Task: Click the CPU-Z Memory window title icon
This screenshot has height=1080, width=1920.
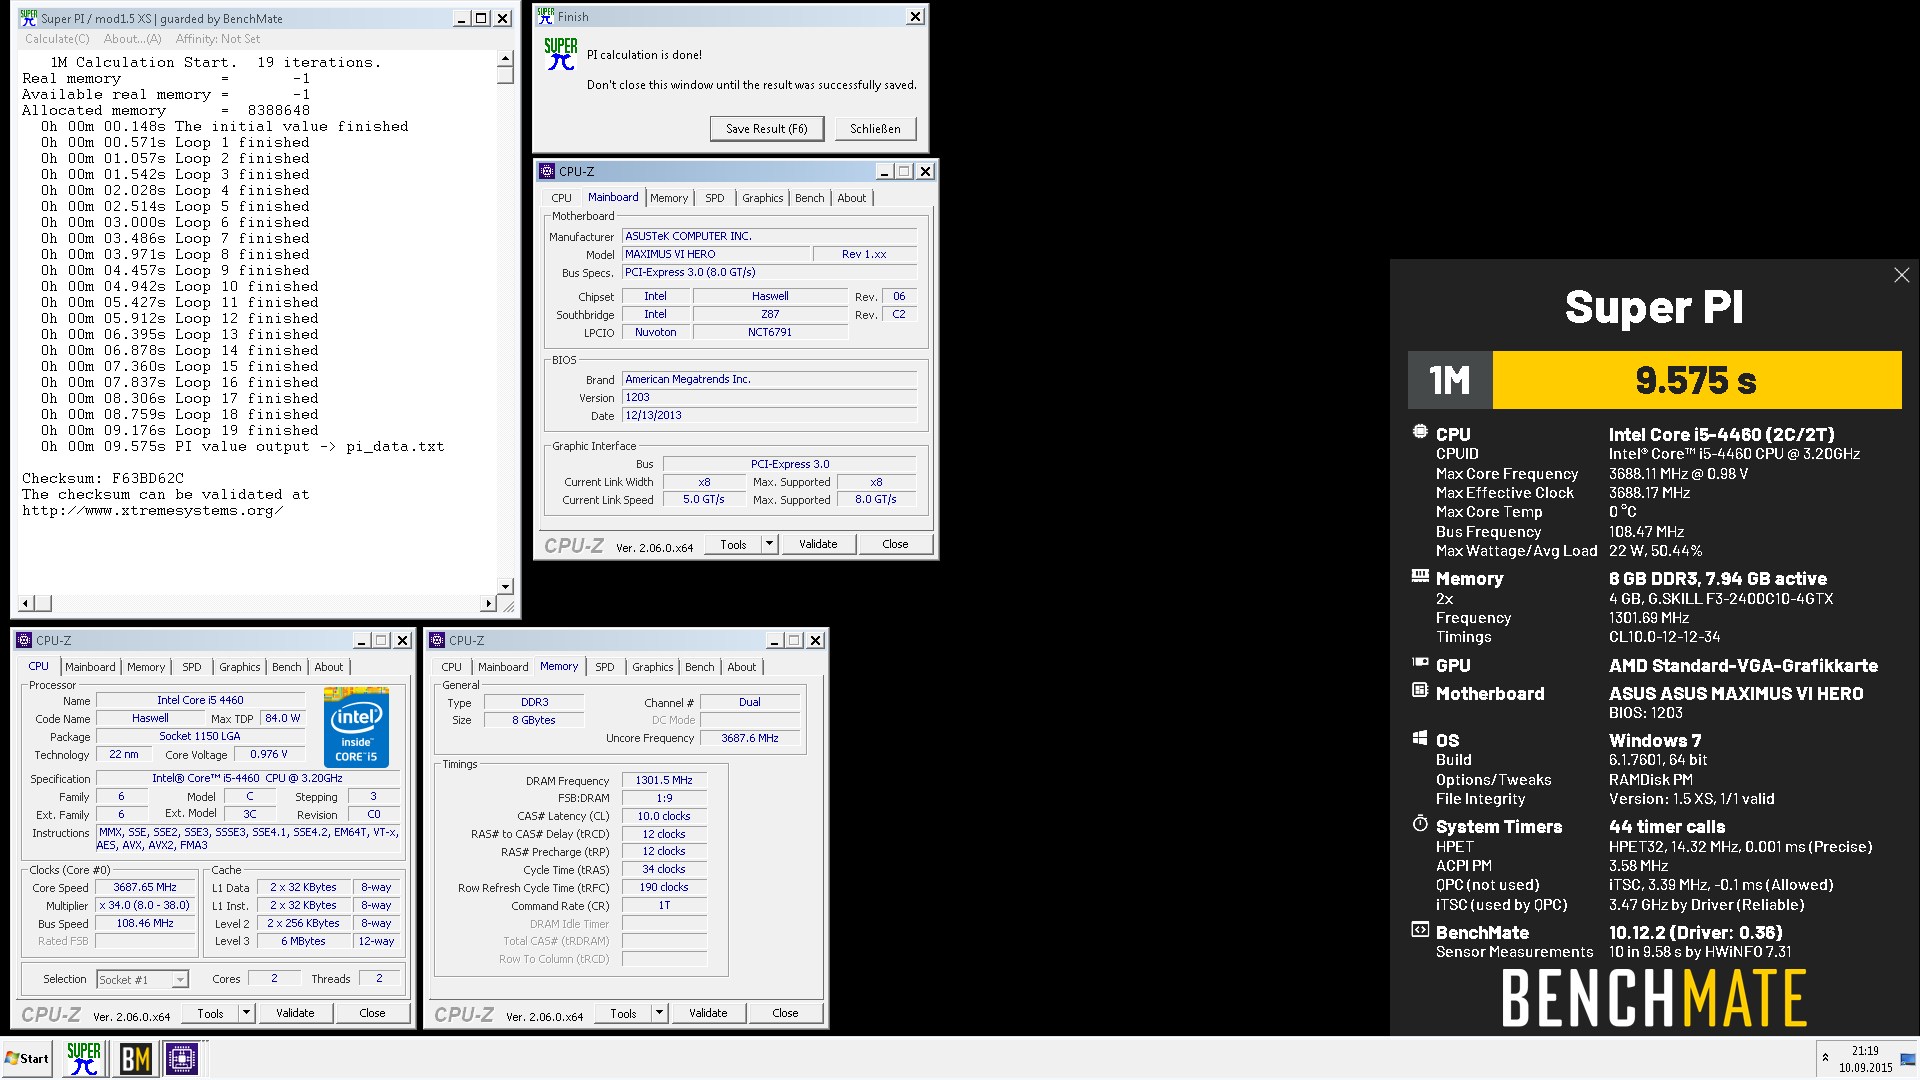Action: pyautogui.click(x=437, y=640)
